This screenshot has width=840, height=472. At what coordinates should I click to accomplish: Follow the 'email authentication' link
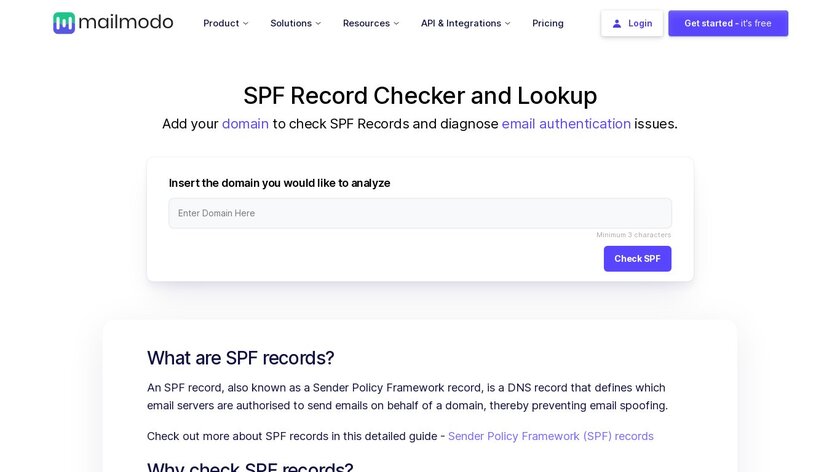566,124
